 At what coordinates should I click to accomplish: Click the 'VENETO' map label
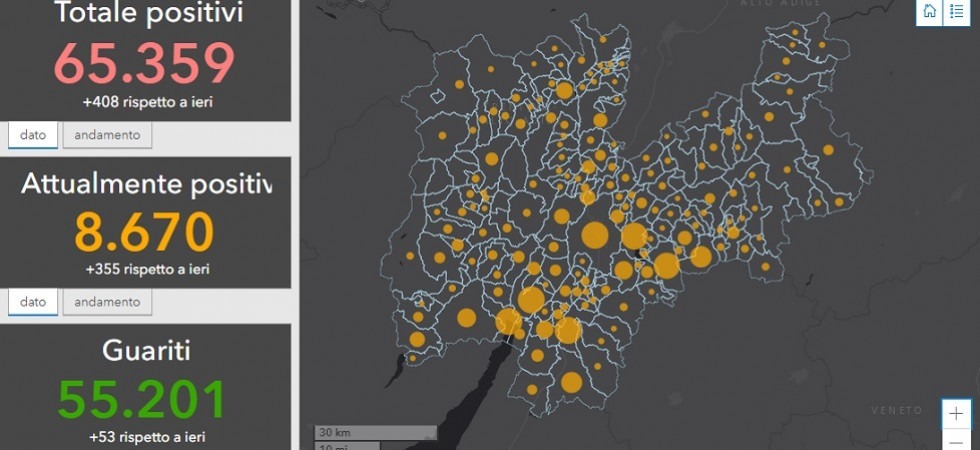pyautogui.click(x=897, y=411)
